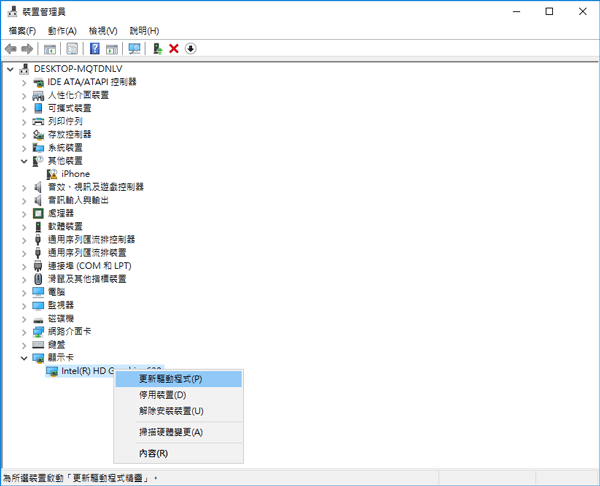Expand the 通用序列匯流排裝置 node
The height and width of the screenshot is (486, 600).
[24, 253]
